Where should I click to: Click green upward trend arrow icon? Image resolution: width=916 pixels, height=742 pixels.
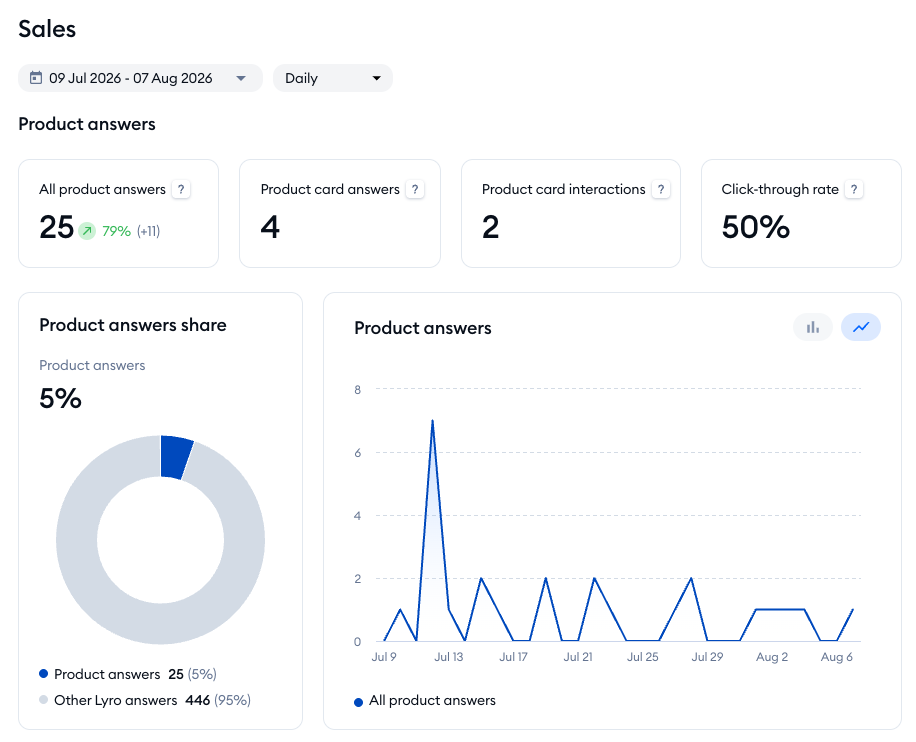coord(87,231)
